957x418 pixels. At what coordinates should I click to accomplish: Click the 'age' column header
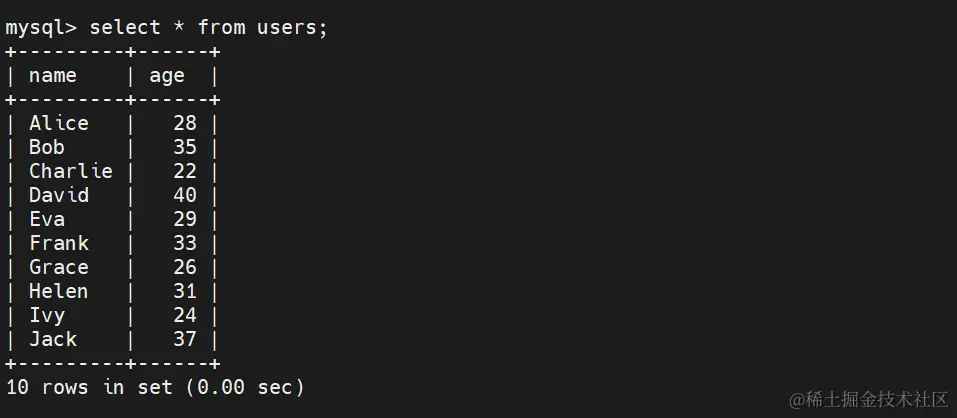click(x=167, y=76)
